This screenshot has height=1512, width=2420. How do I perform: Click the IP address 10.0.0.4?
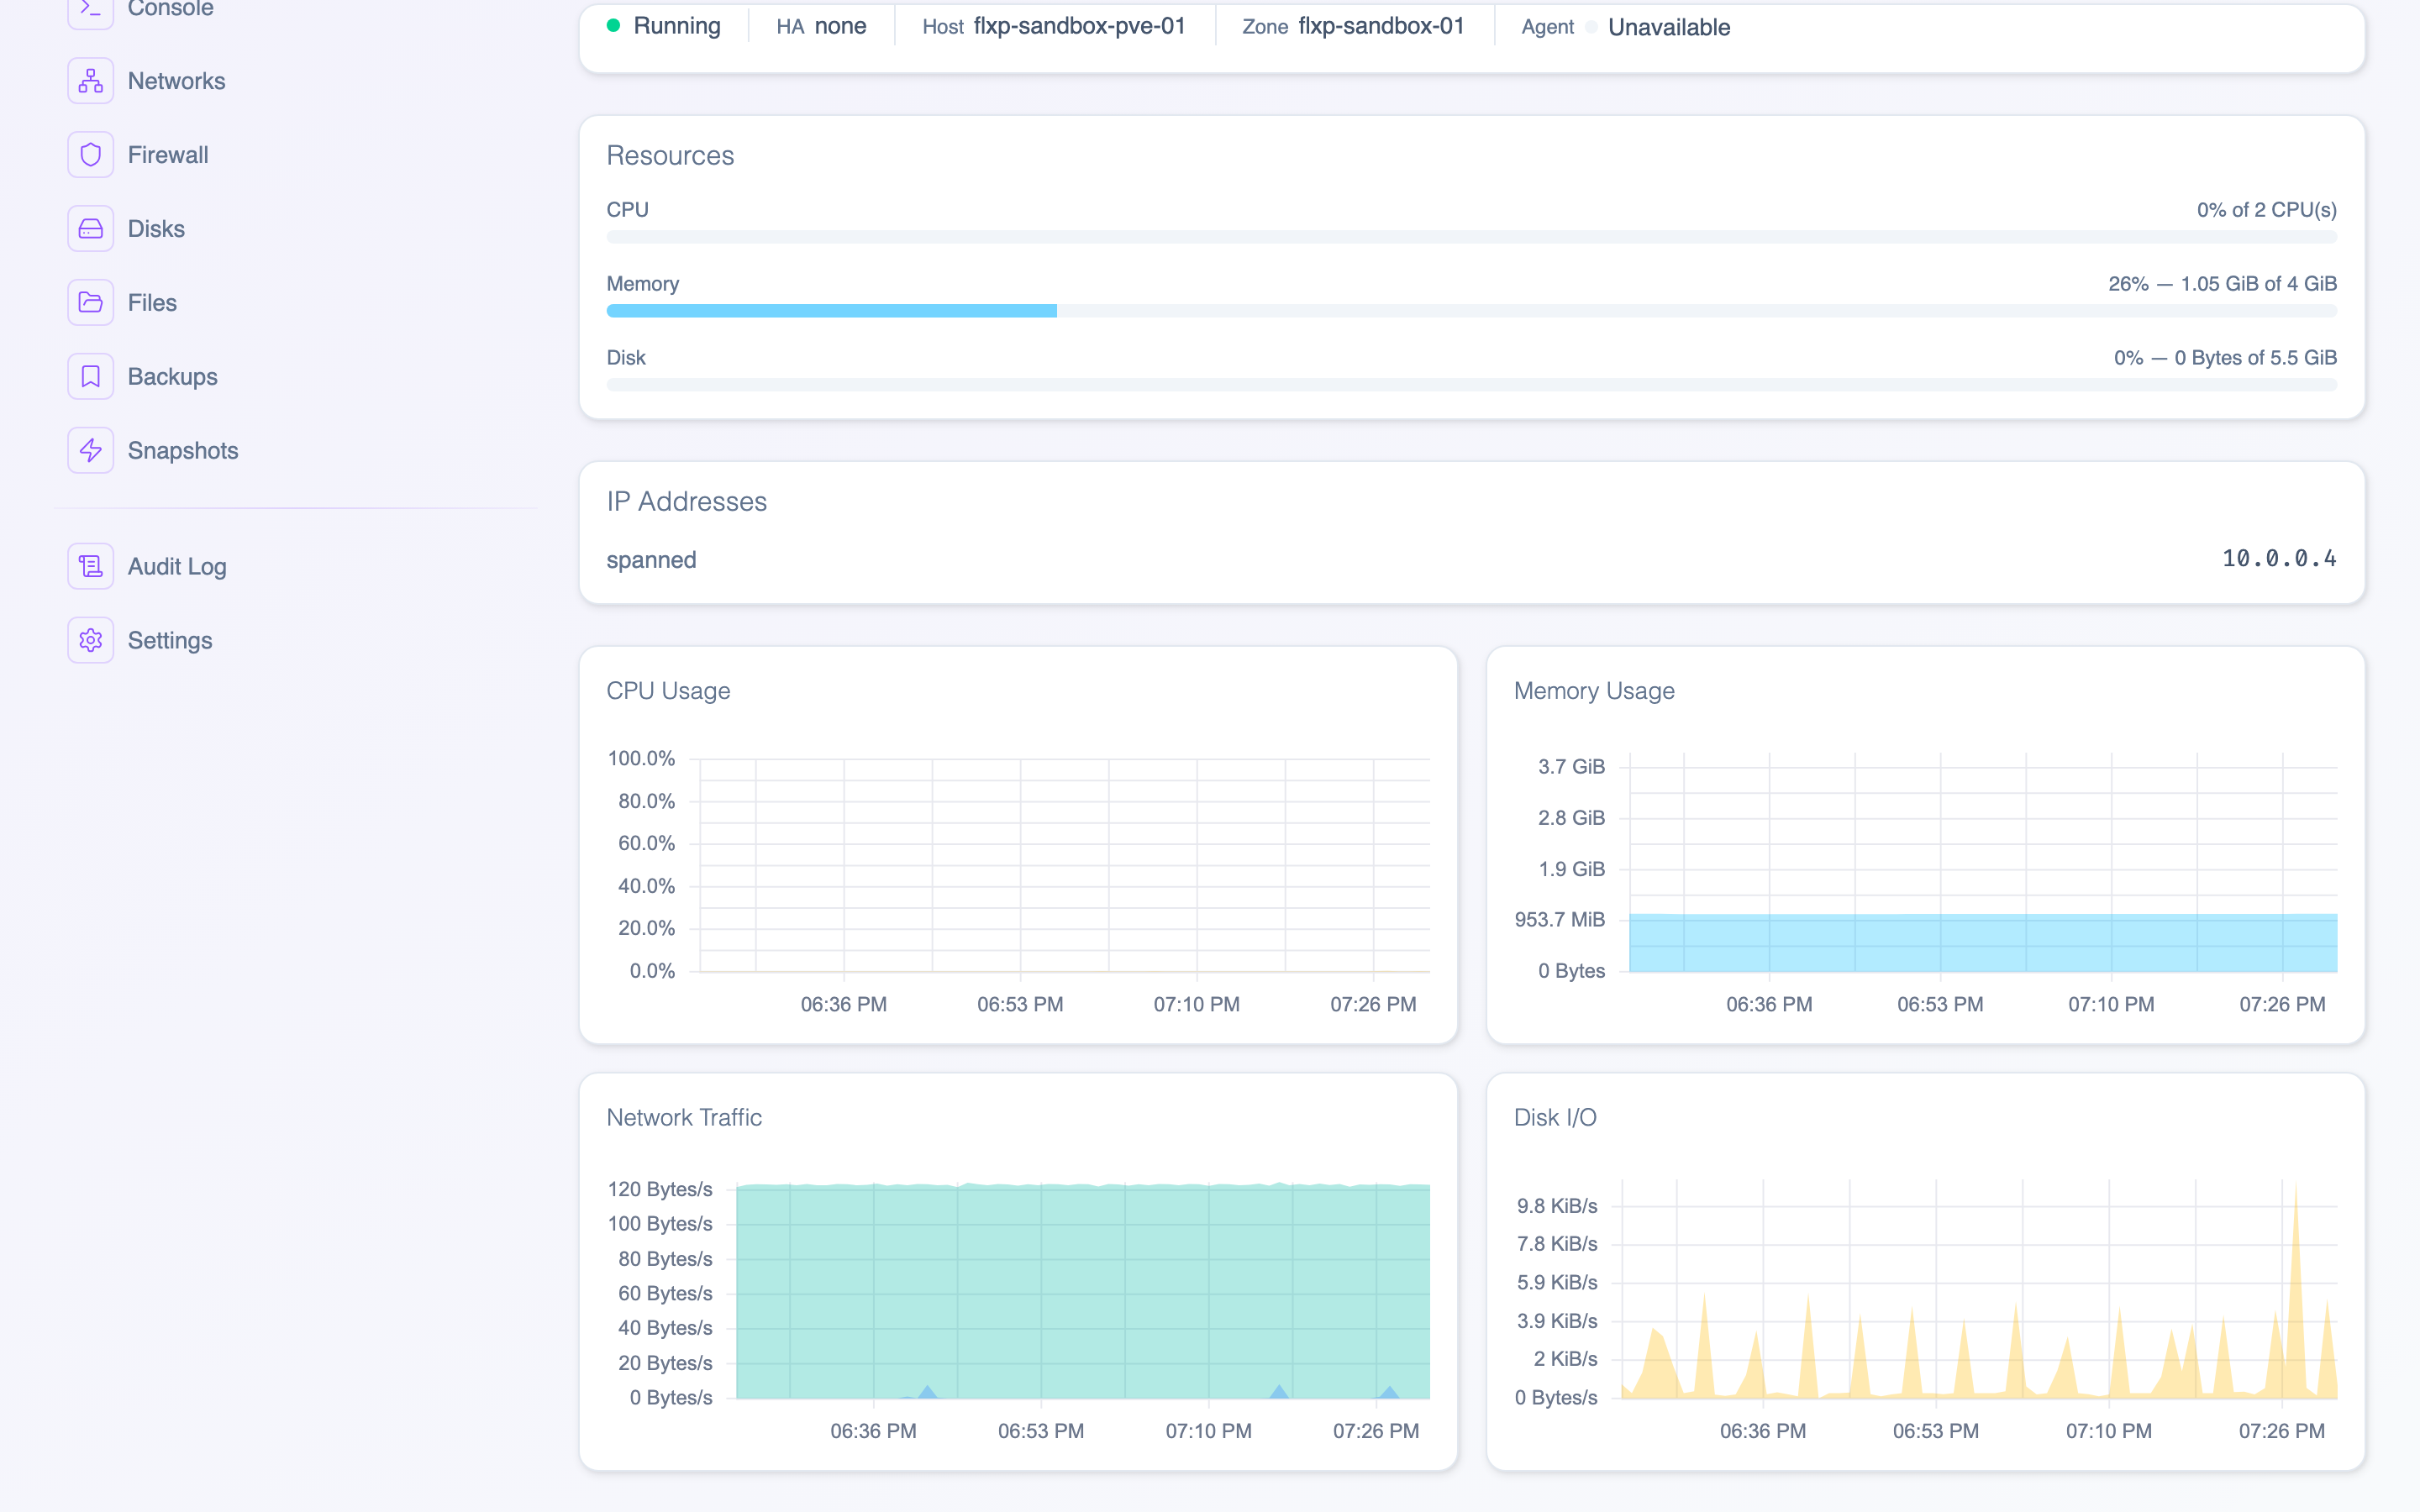[x=2279, y=559]
